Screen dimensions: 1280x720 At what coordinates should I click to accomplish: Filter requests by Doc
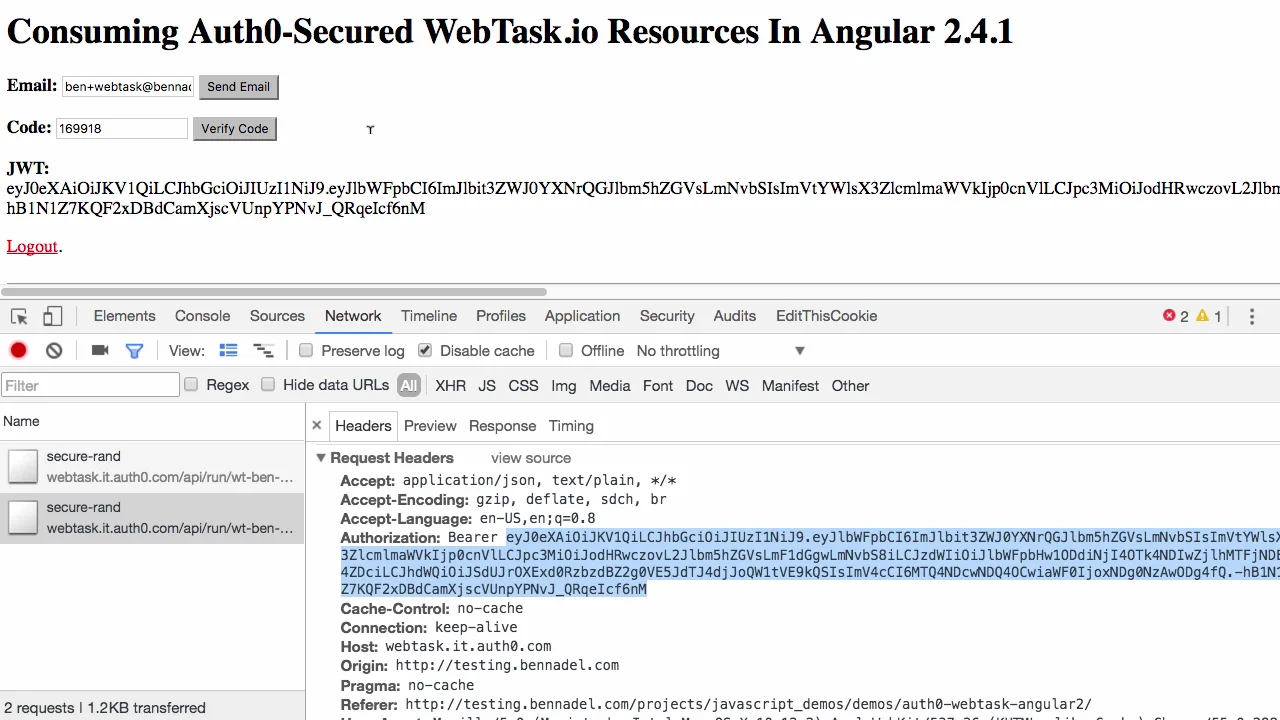pyautogui.click(x=699, y=385)
